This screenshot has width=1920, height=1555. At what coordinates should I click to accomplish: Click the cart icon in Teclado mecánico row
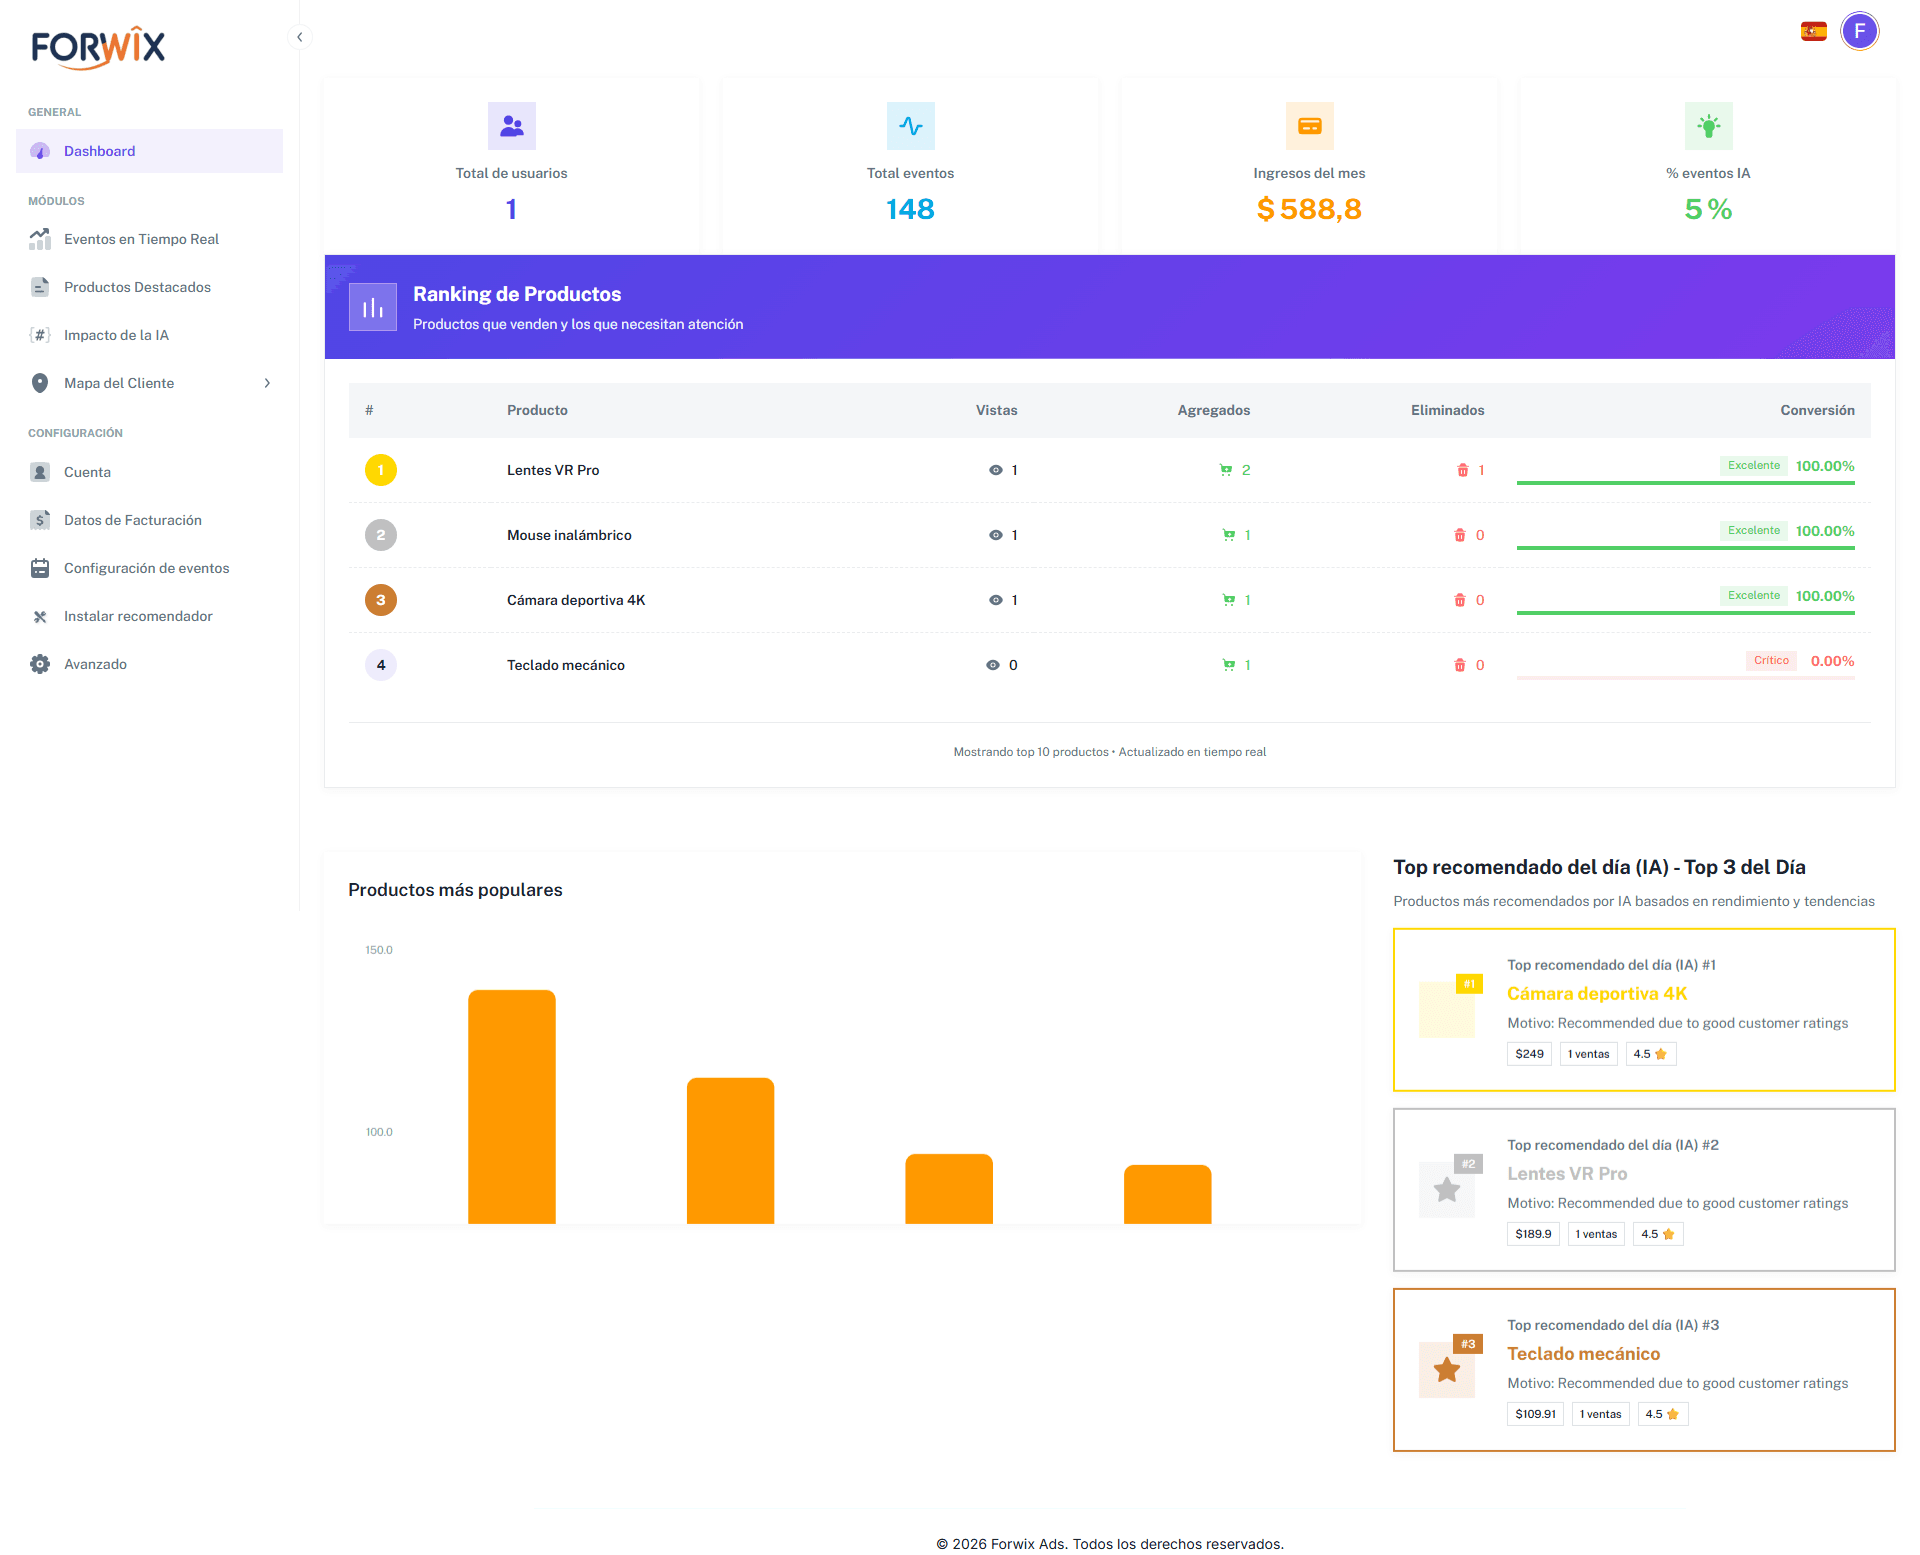click(x=1228, y=665)
